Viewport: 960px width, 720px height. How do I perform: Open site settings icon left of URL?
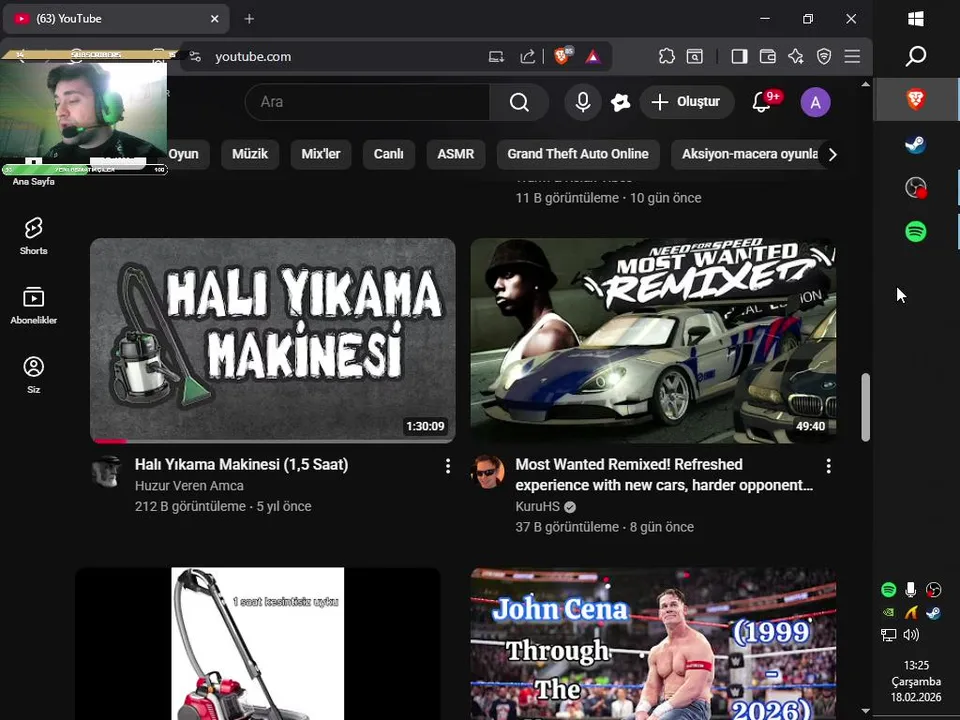(x=195, y=56)
